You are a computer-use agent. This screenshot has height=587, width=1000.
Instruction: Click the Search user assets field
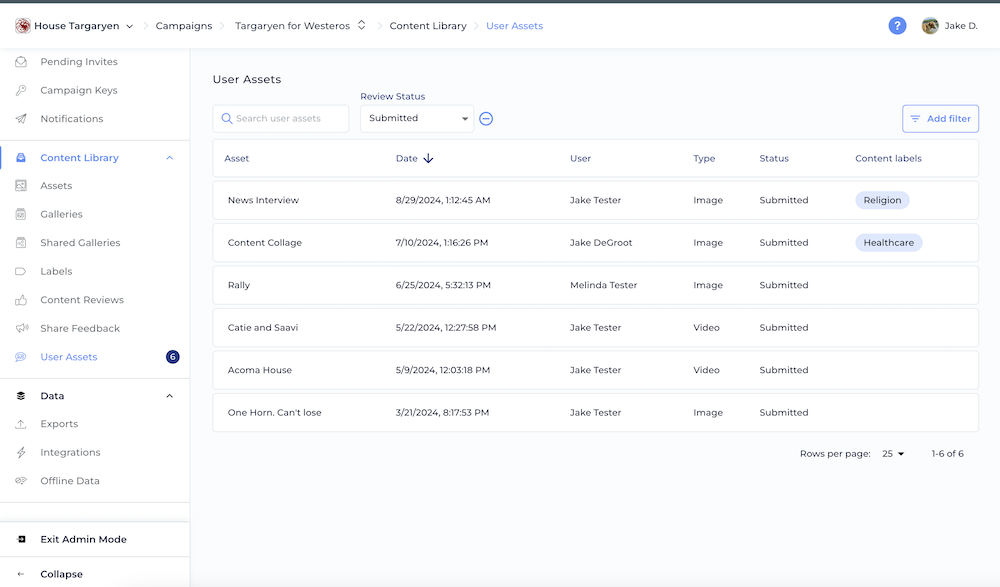(x=281, y=119)
